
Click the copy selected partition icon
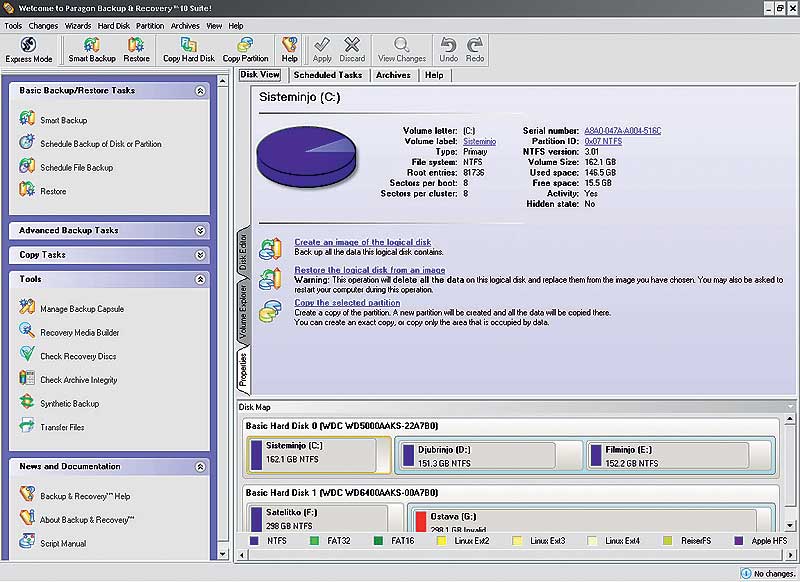click(x=270, y=311)
